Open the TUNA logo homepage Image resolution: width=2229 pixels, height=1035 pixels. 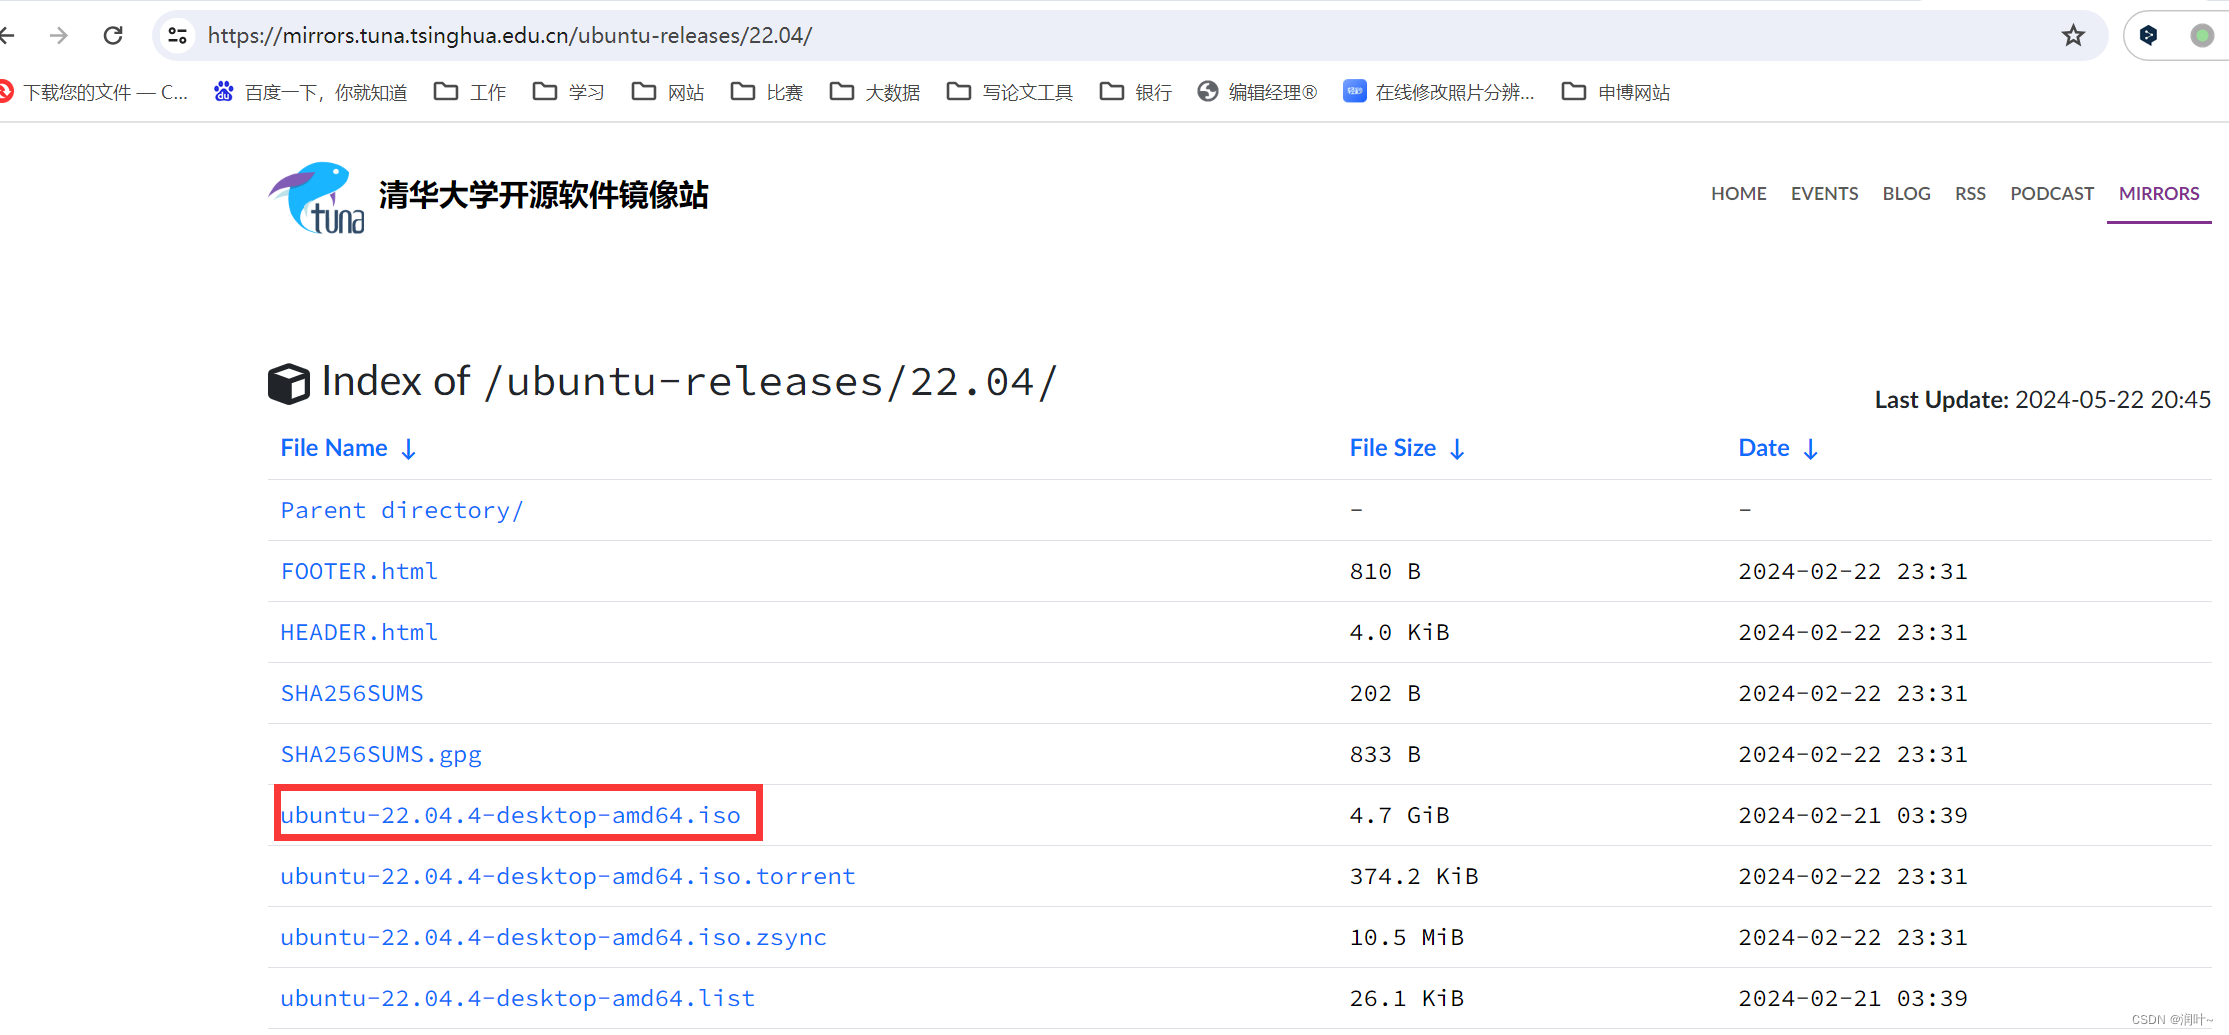pos(316,198)
